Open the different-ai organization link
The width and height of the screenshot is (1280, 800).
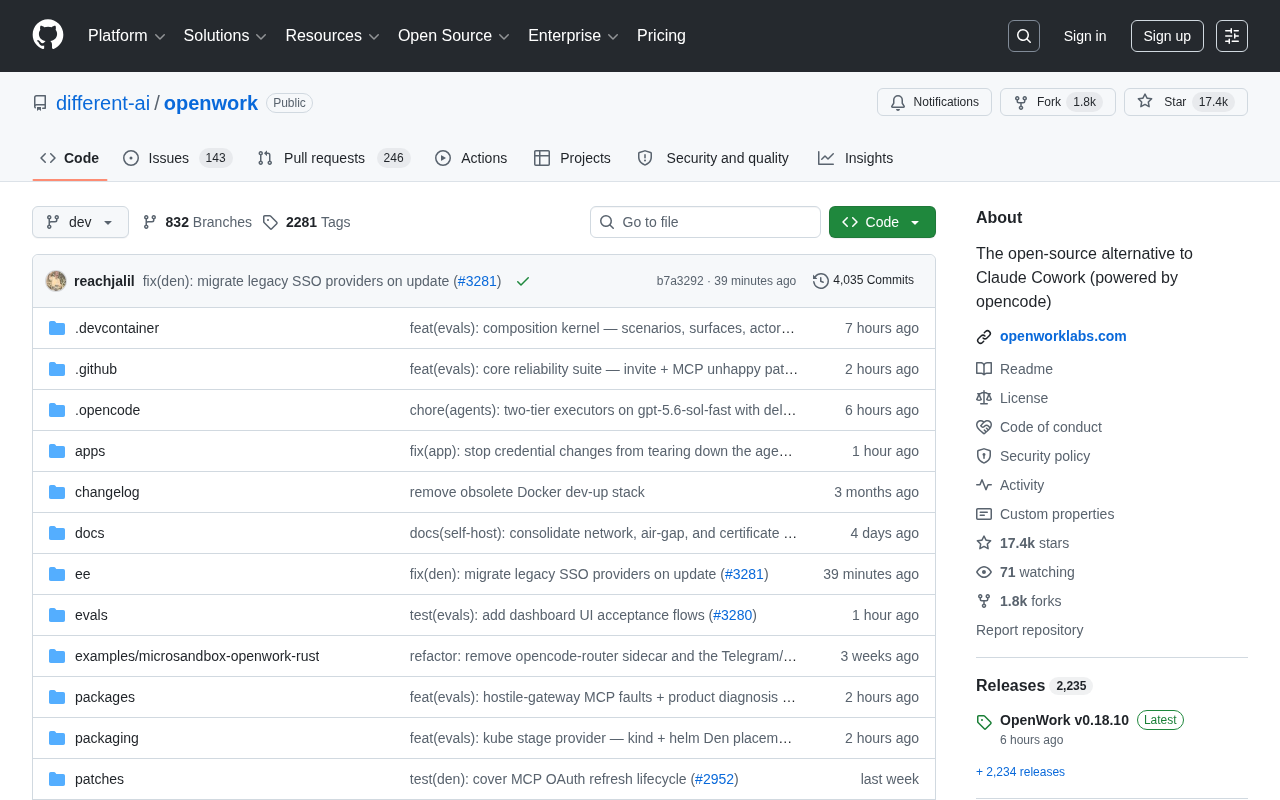tap(103, 103)
